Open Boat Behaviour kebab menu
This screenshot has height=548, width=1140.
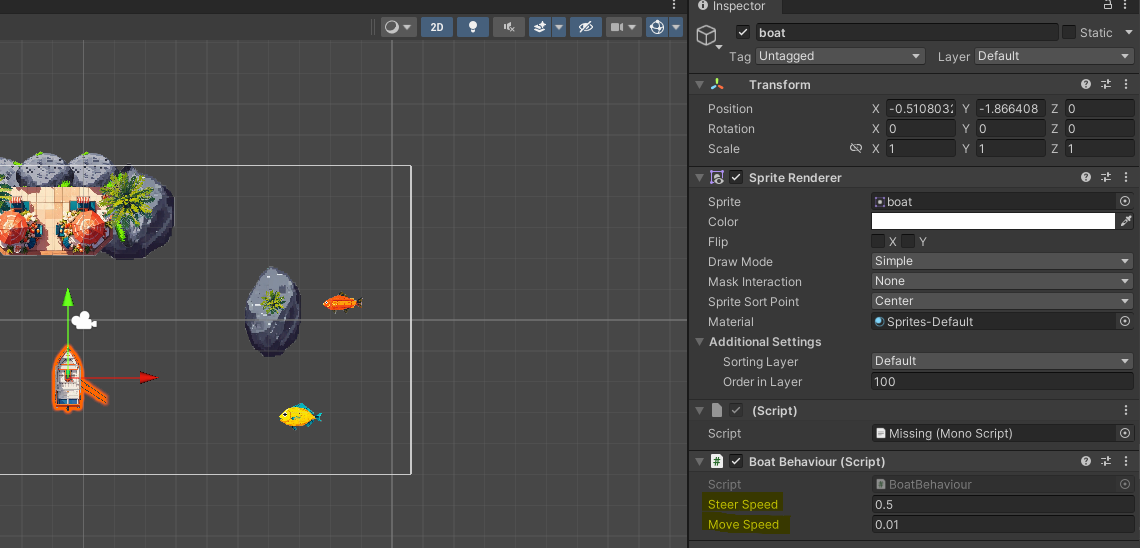click(1126, 462)
